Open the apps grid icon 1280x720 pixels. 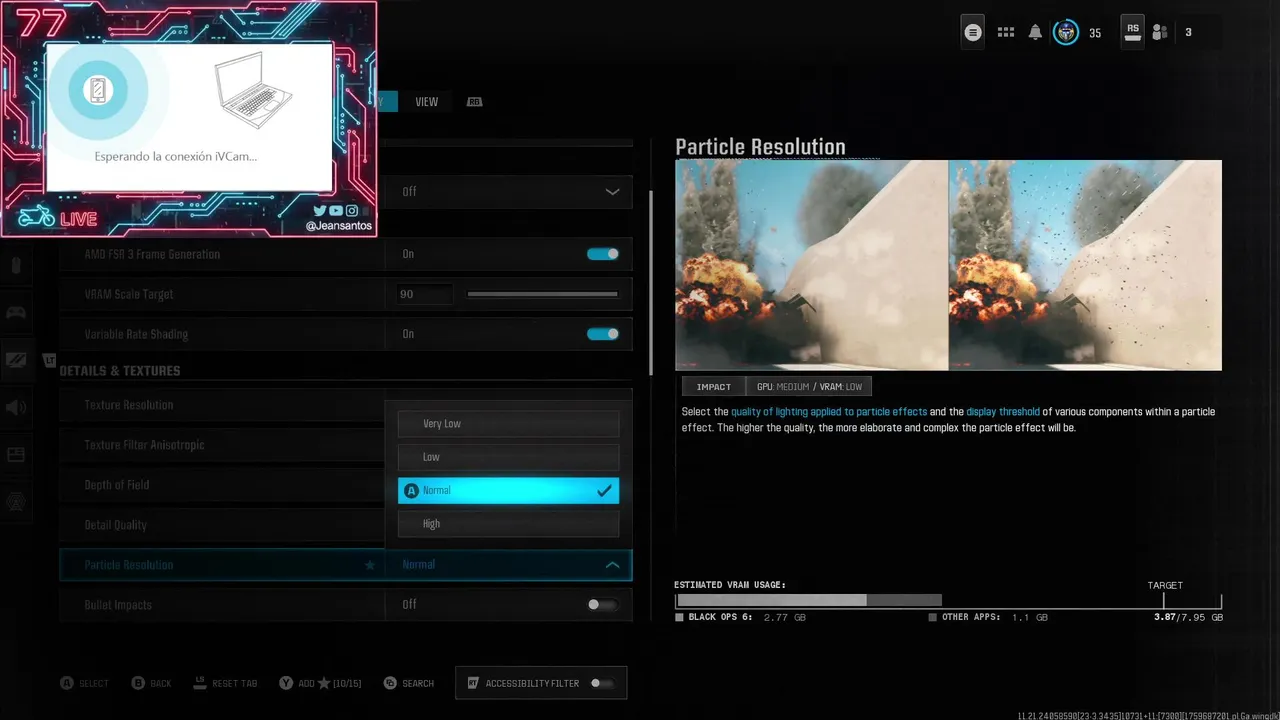[x=1006, y=32]
